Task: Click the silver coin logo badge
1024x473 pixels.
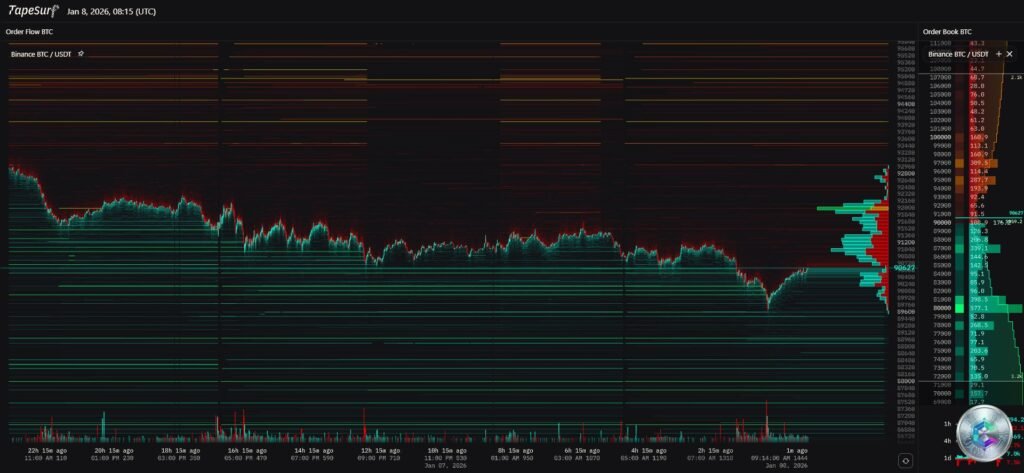Action: [982, 435]
